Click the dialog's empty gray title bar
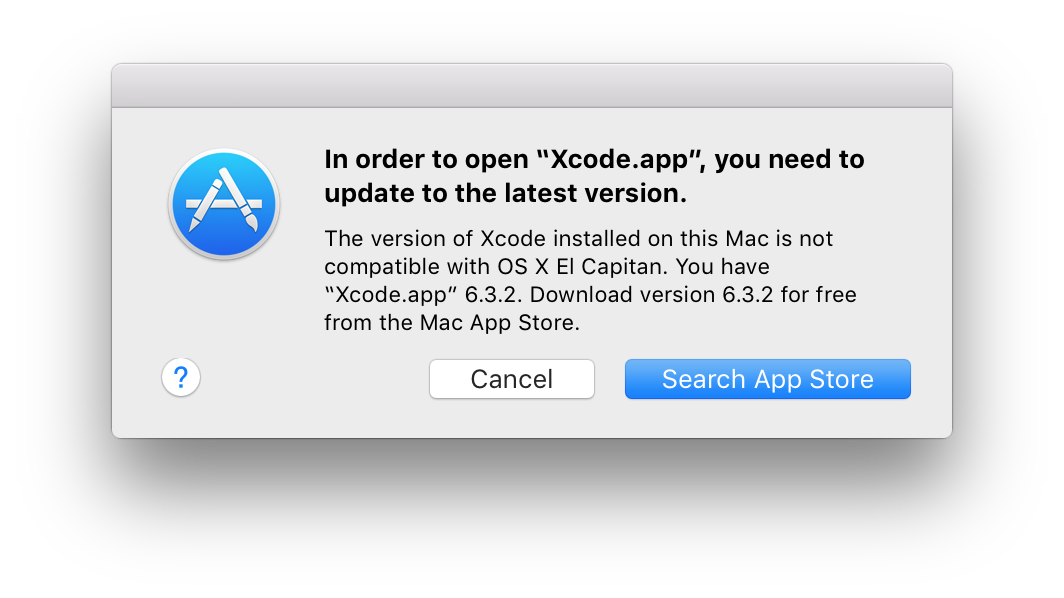Image resolution: width=1064 pixels, height=598 pixels. point(532,86)
